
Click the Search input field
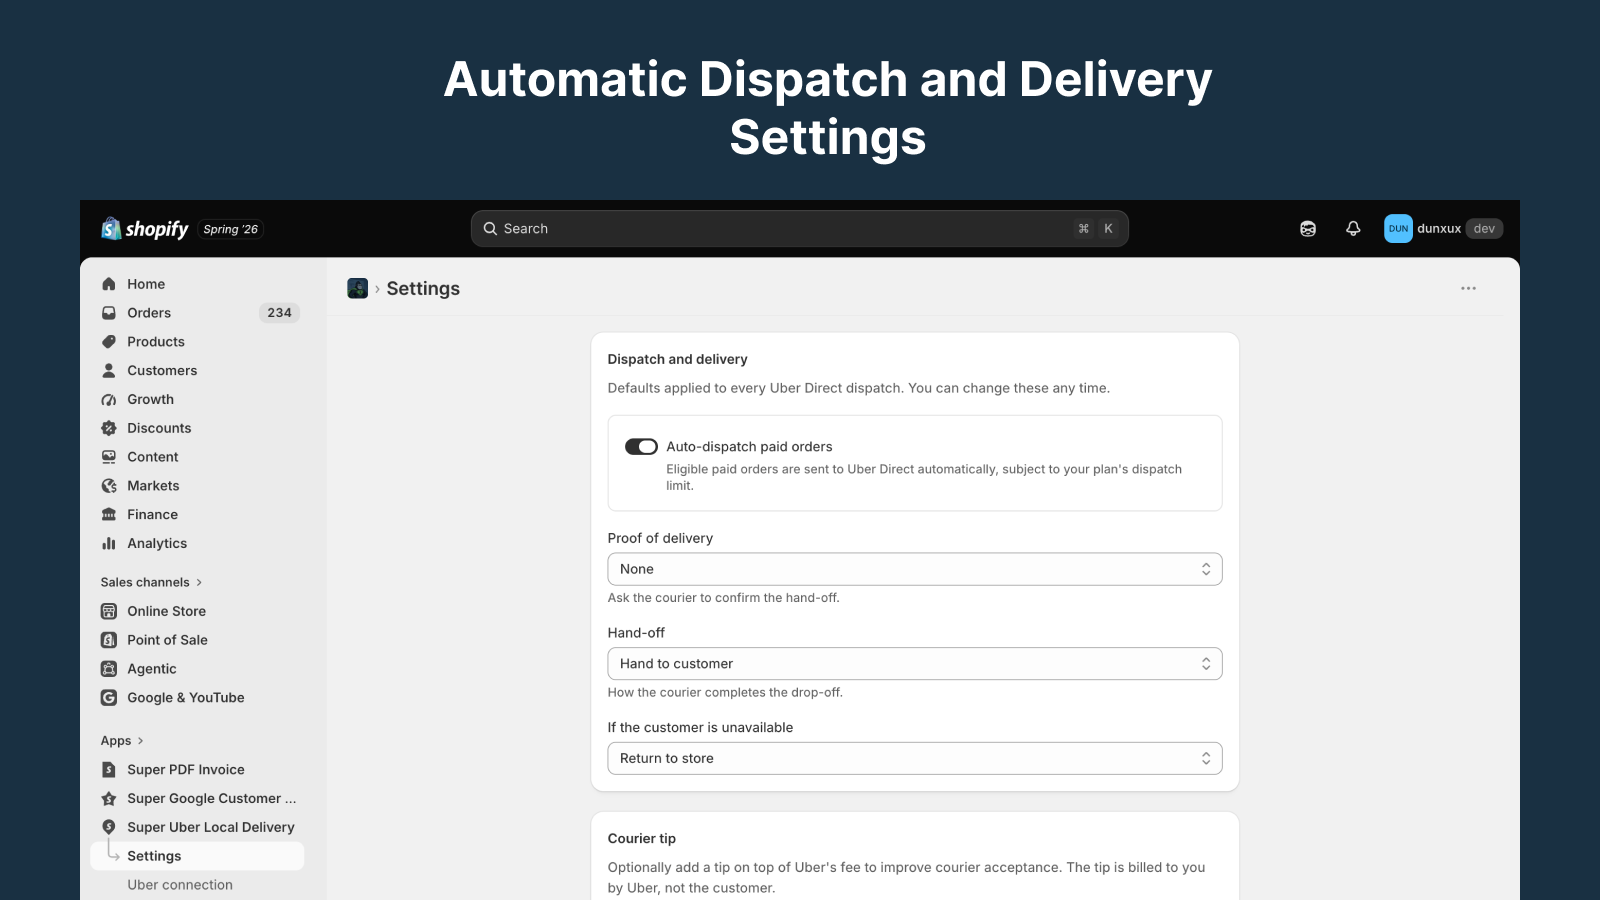800,229
